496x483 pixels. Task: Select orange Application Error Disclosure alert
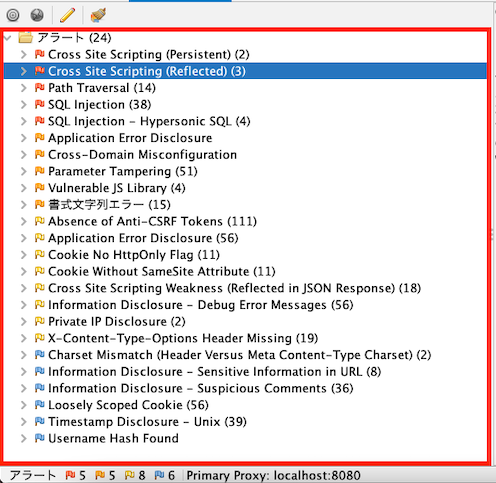pyautogui.click(x=130, y=138)
